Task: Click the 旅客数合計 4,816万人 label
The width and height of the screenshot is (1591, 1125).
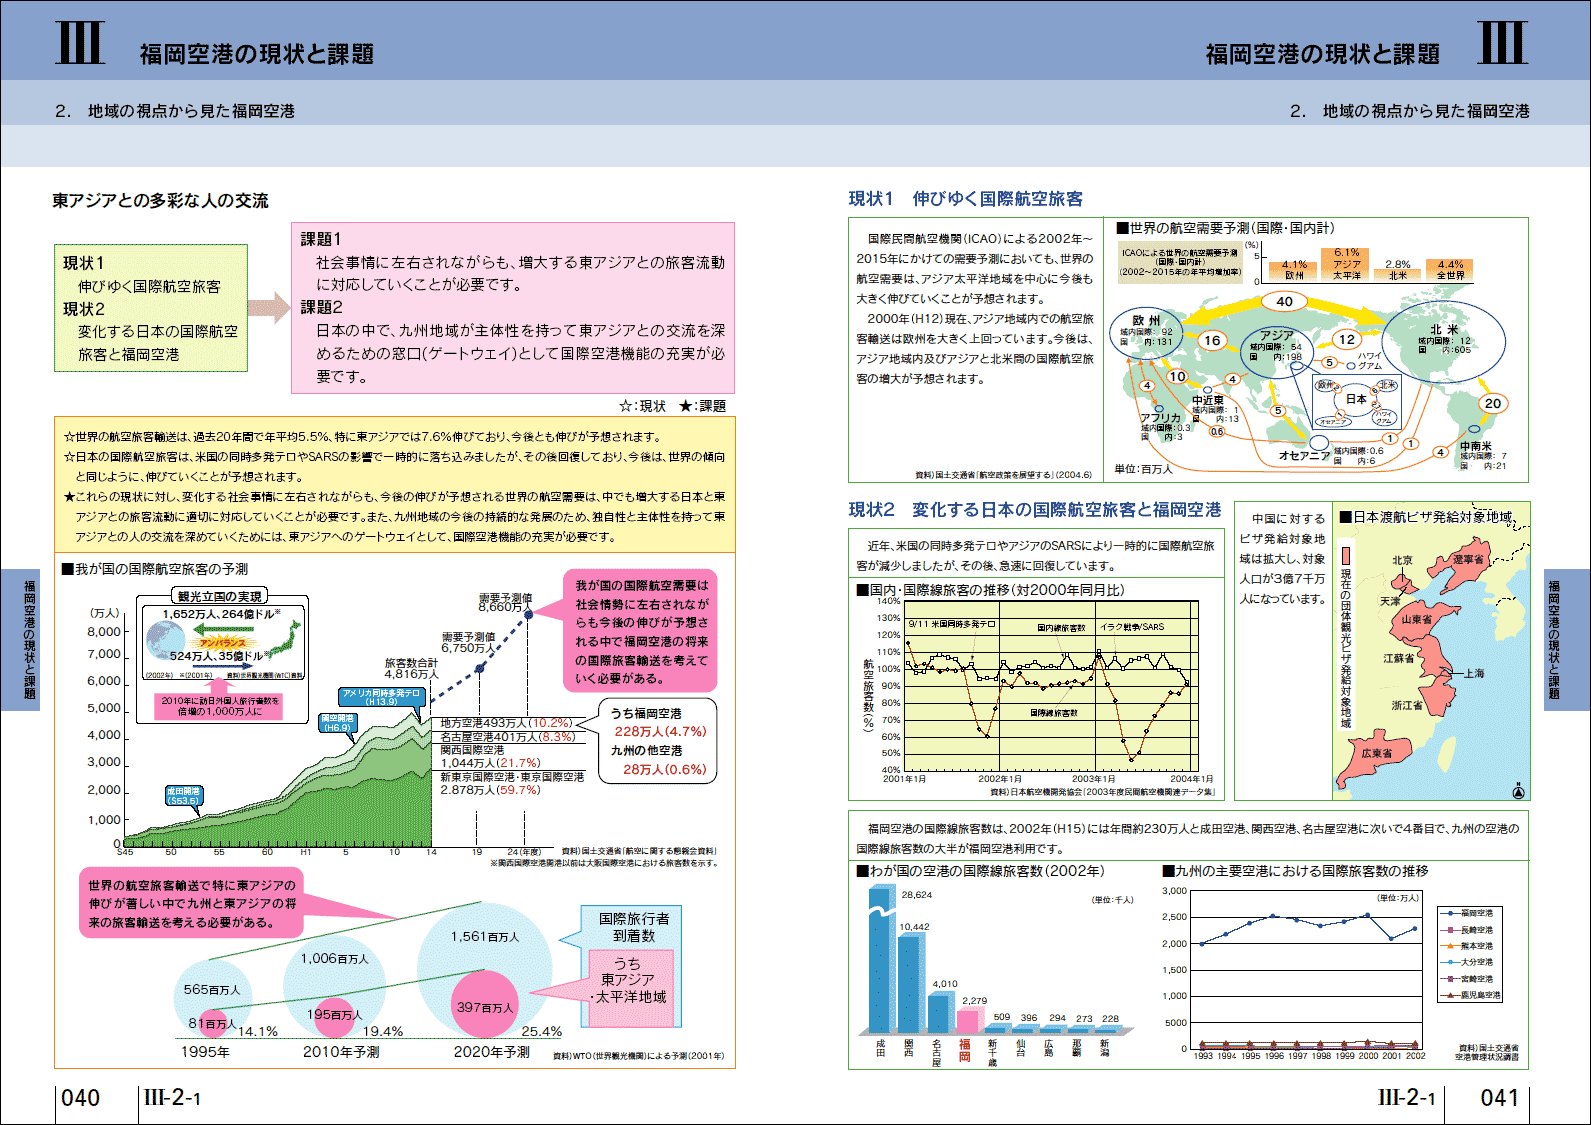Action: click(412, 668)
